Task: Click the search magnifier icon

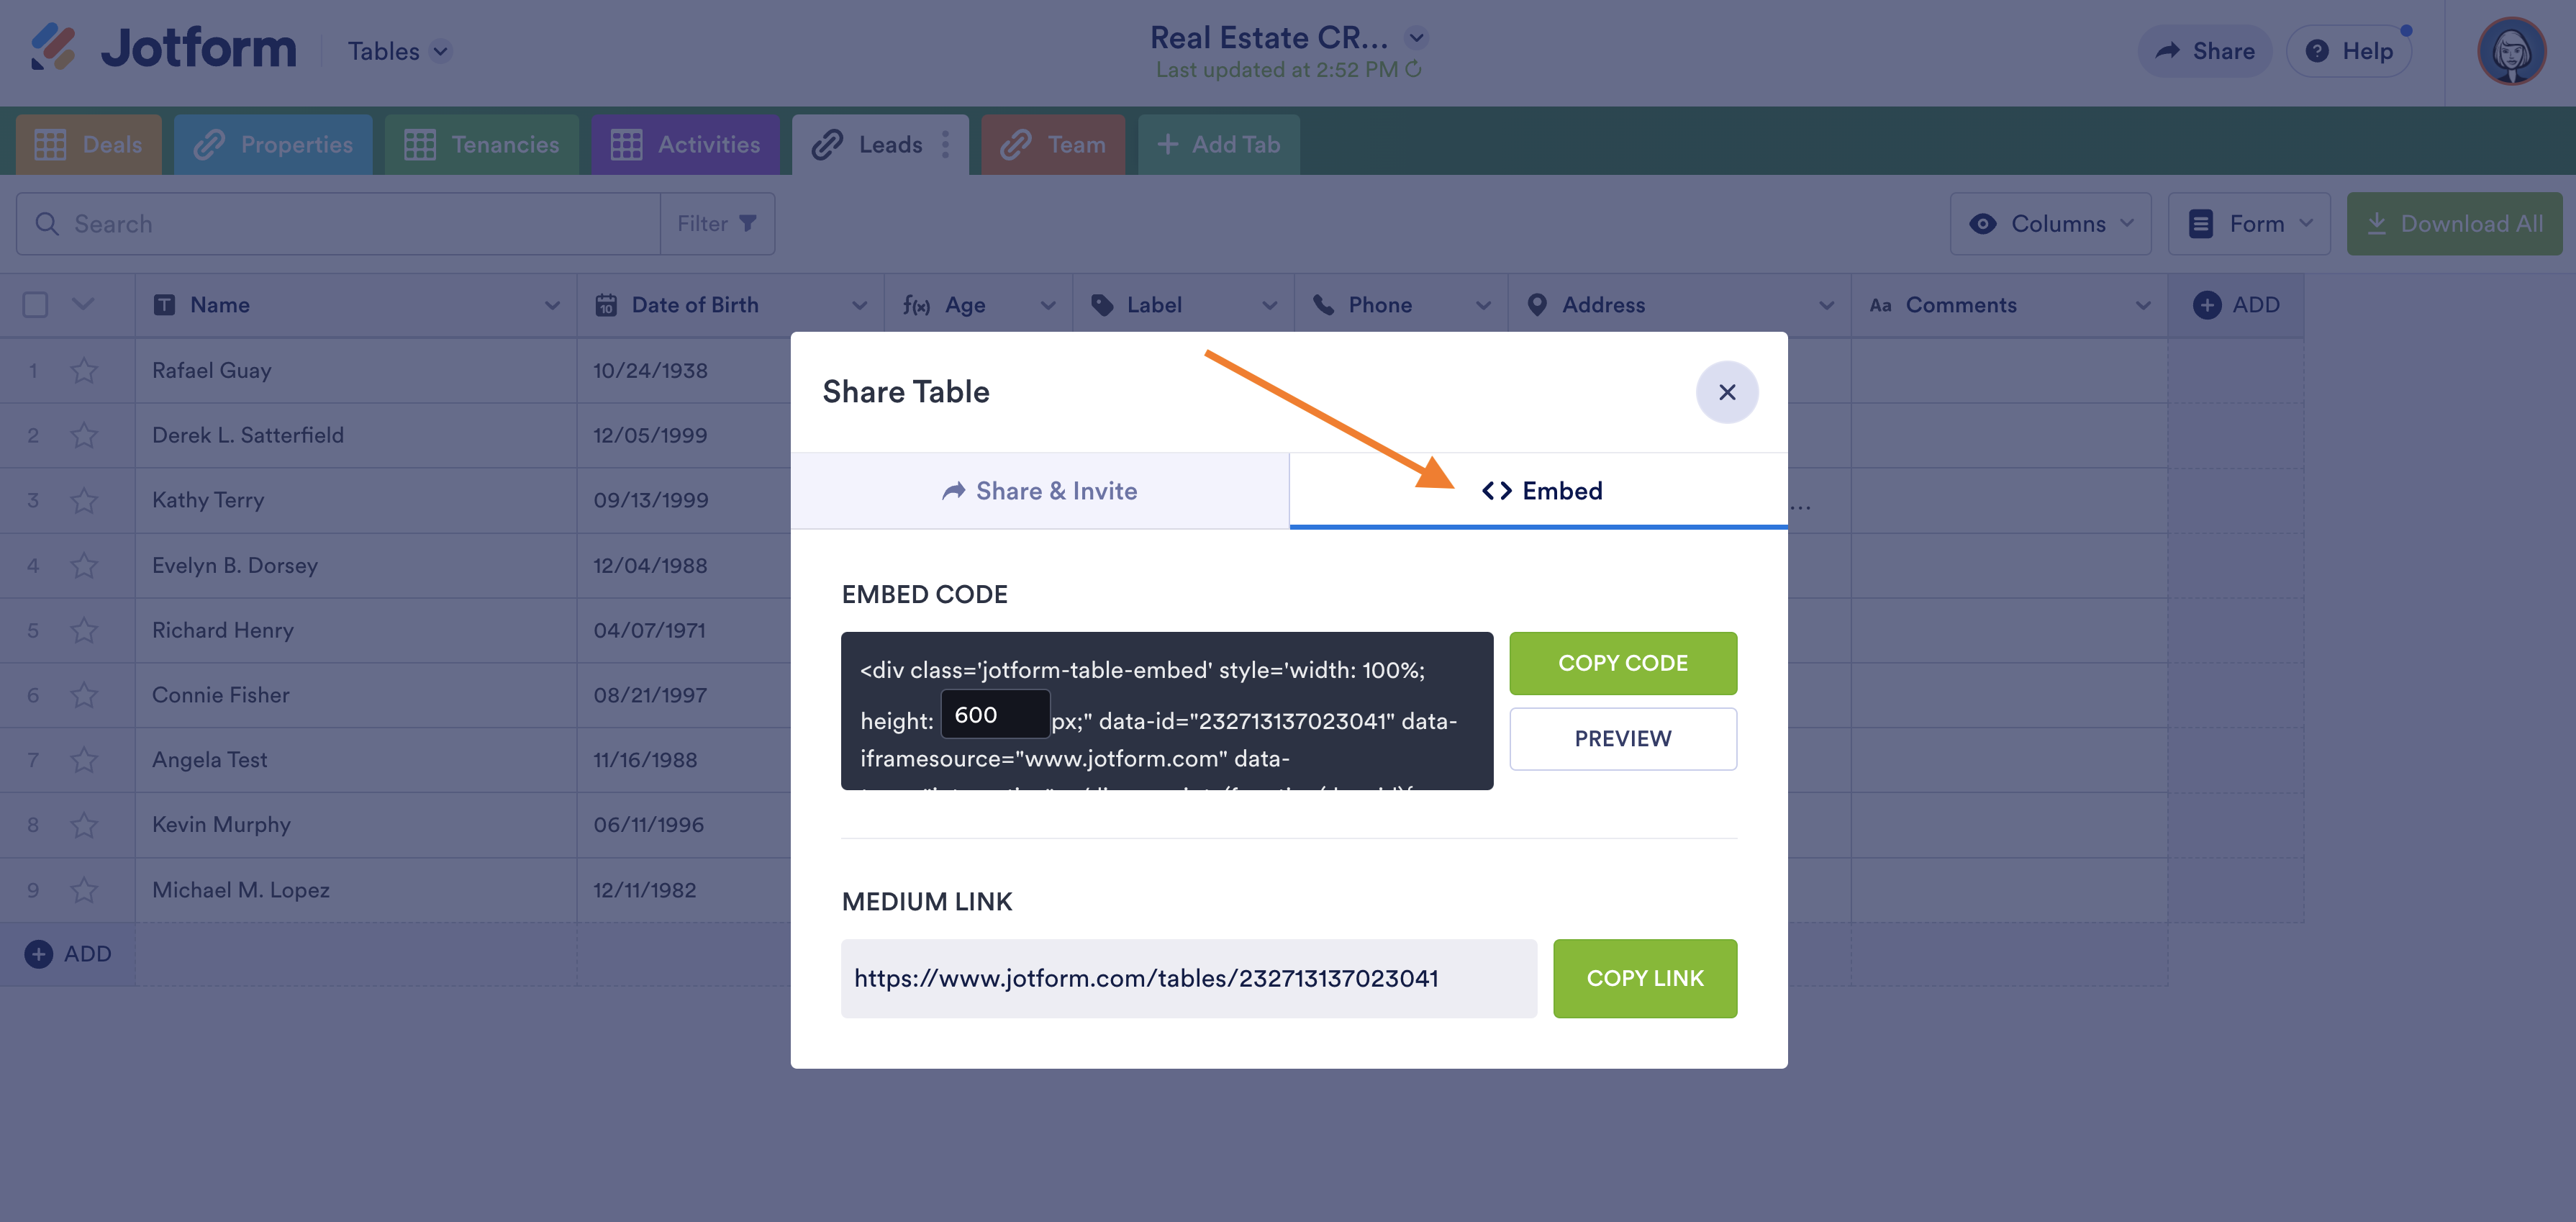Action: pyautogui.click(x=47, y=224)
